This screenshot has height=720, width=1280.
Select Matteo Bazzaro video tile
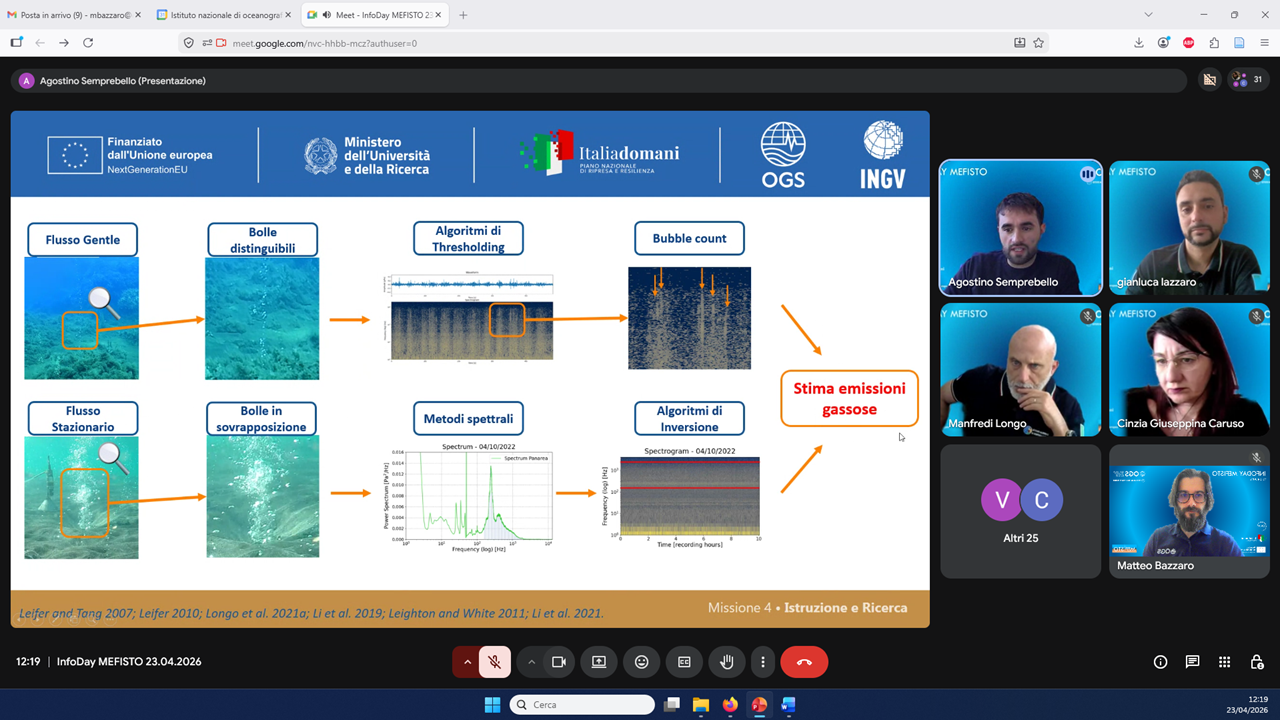[x=1189, y=511]
